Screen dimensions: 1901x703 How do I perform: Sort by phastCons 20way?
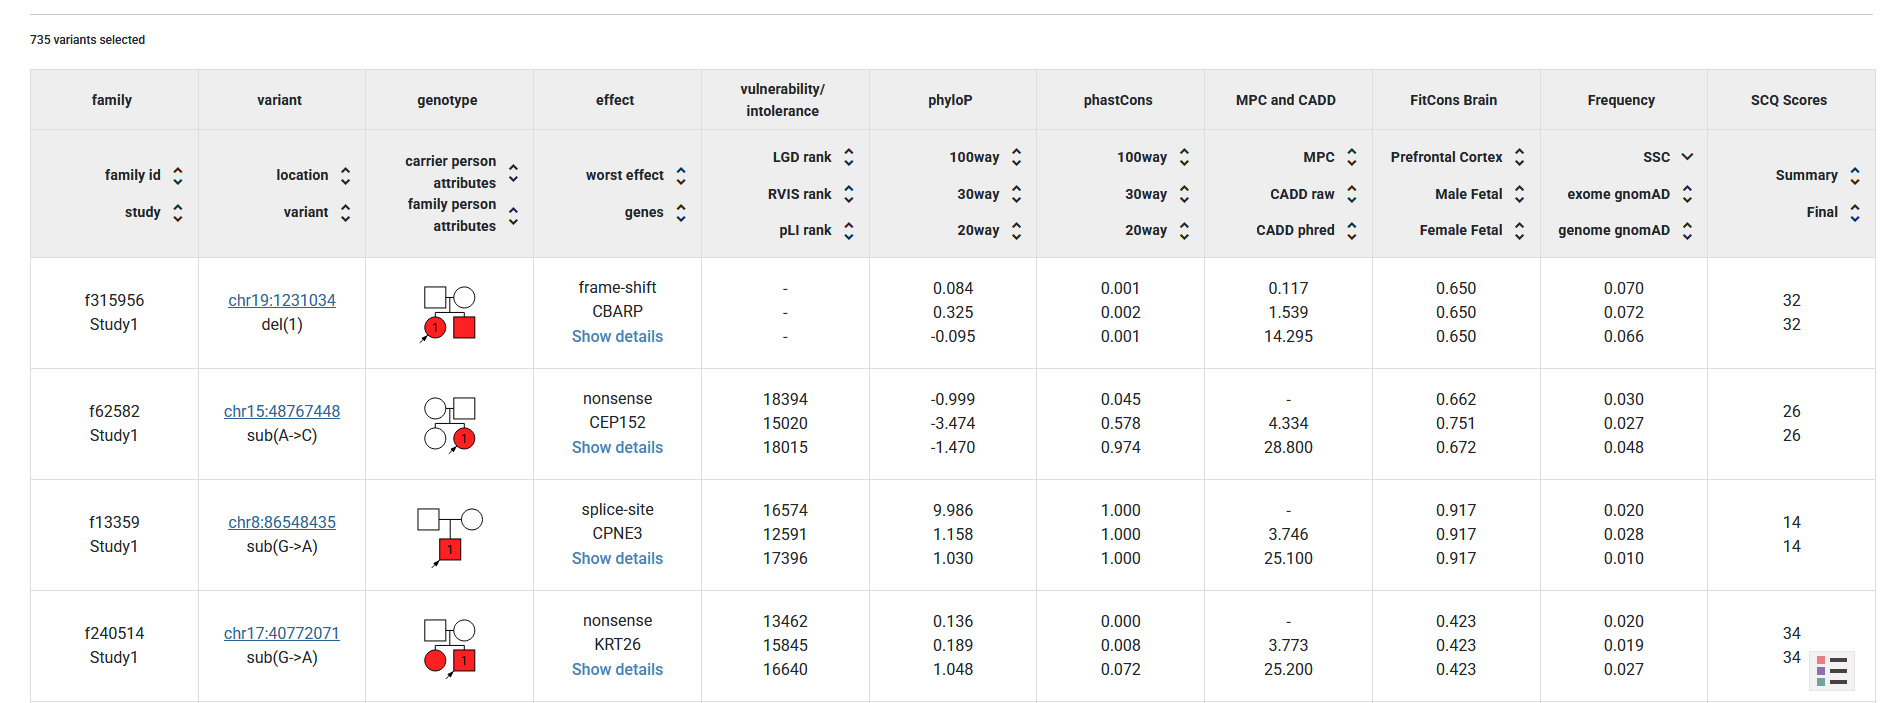tap(1185, 230)
